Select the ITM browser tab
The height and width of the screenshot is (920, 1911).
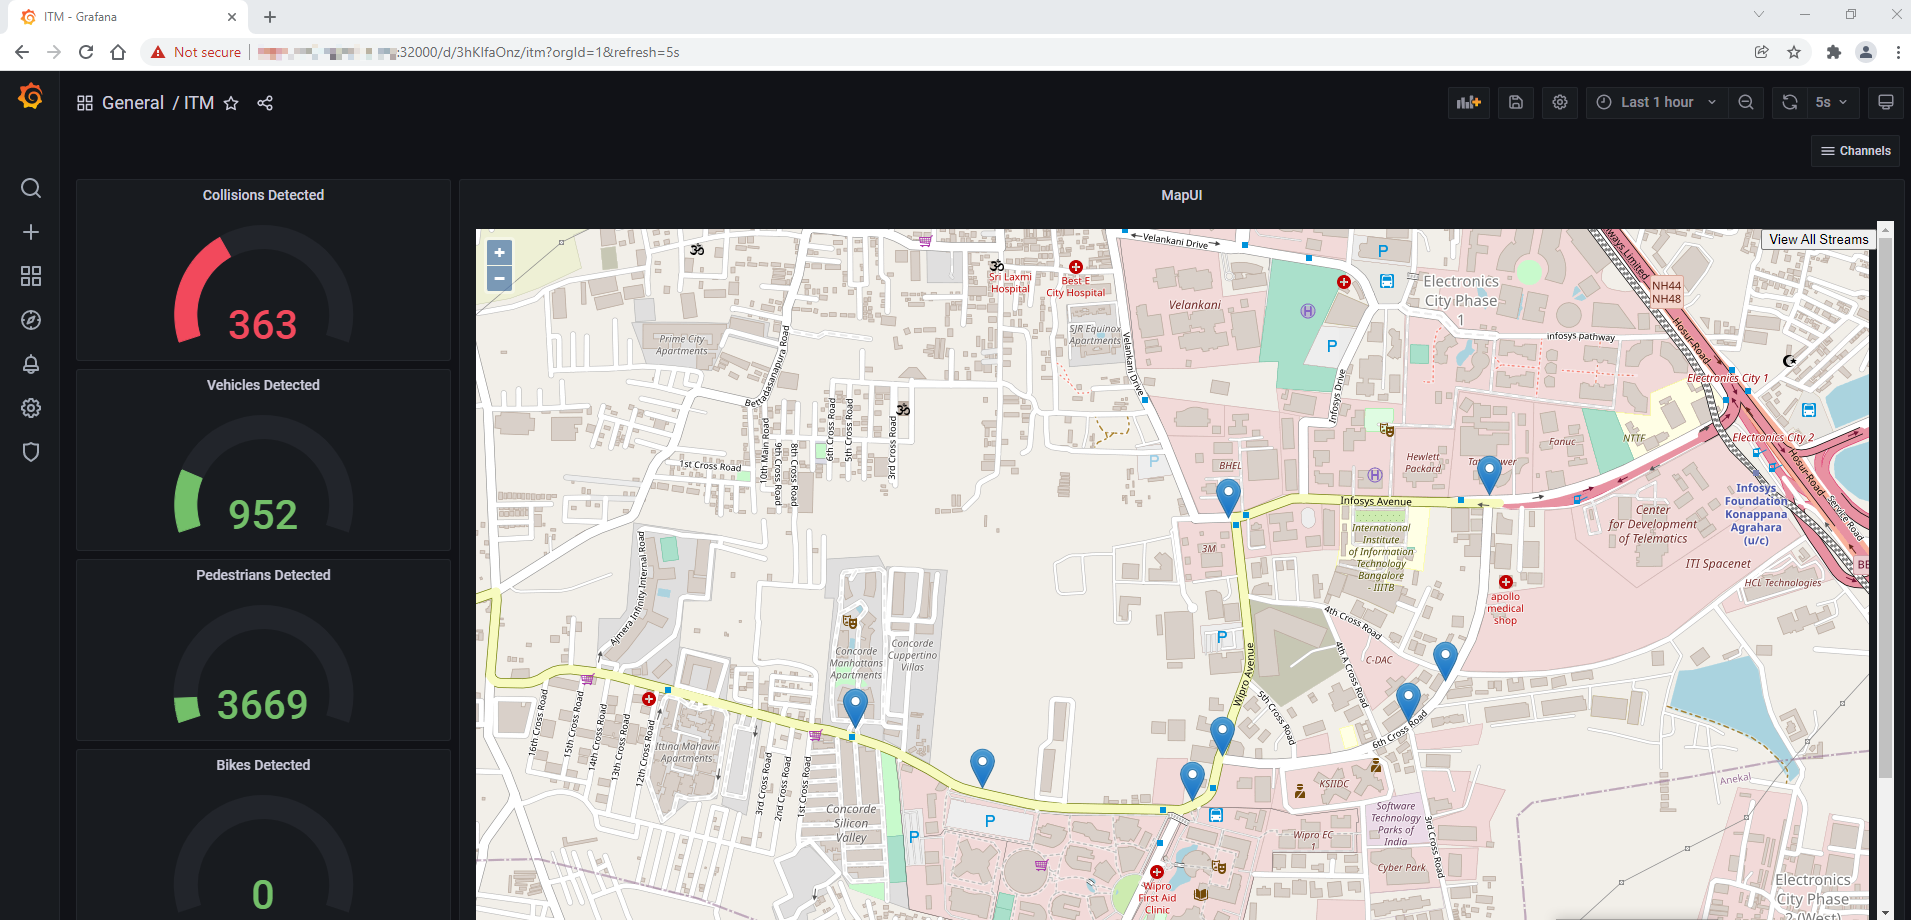[x=120, y=16]
